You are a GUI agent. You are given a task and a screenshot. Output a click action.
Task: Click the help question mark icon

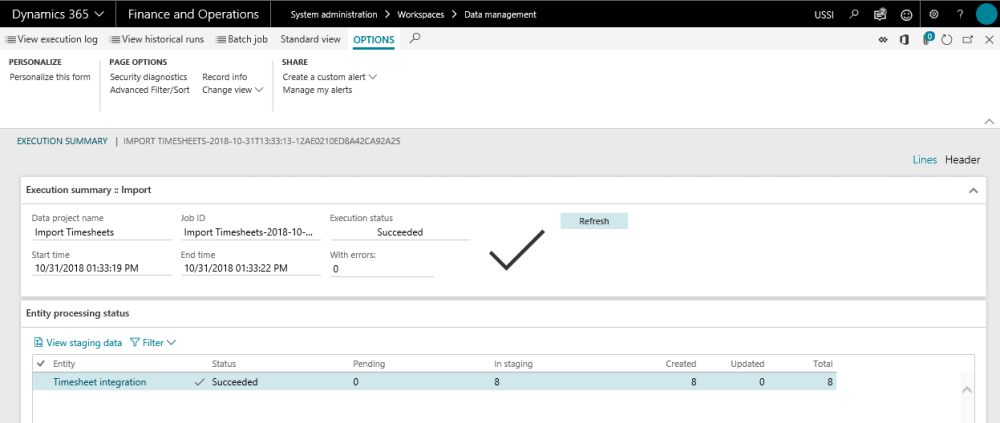coord(959,15)
